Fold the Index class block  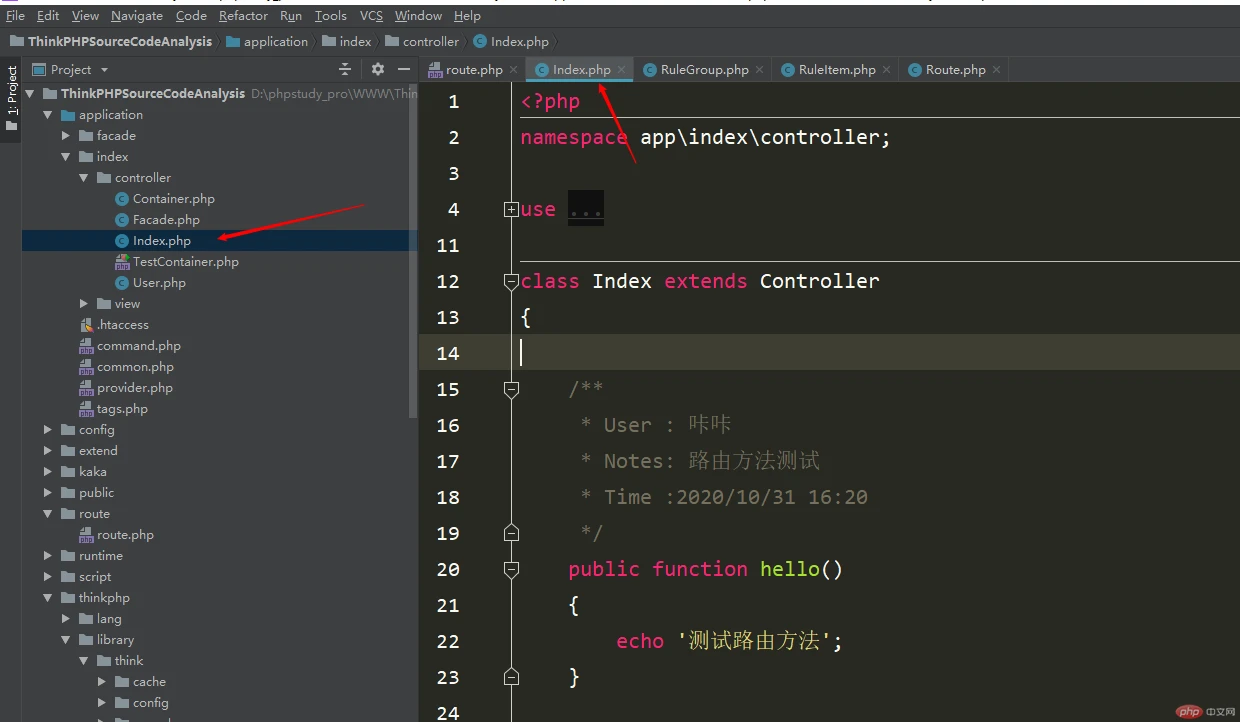click(x=511, y=282)
